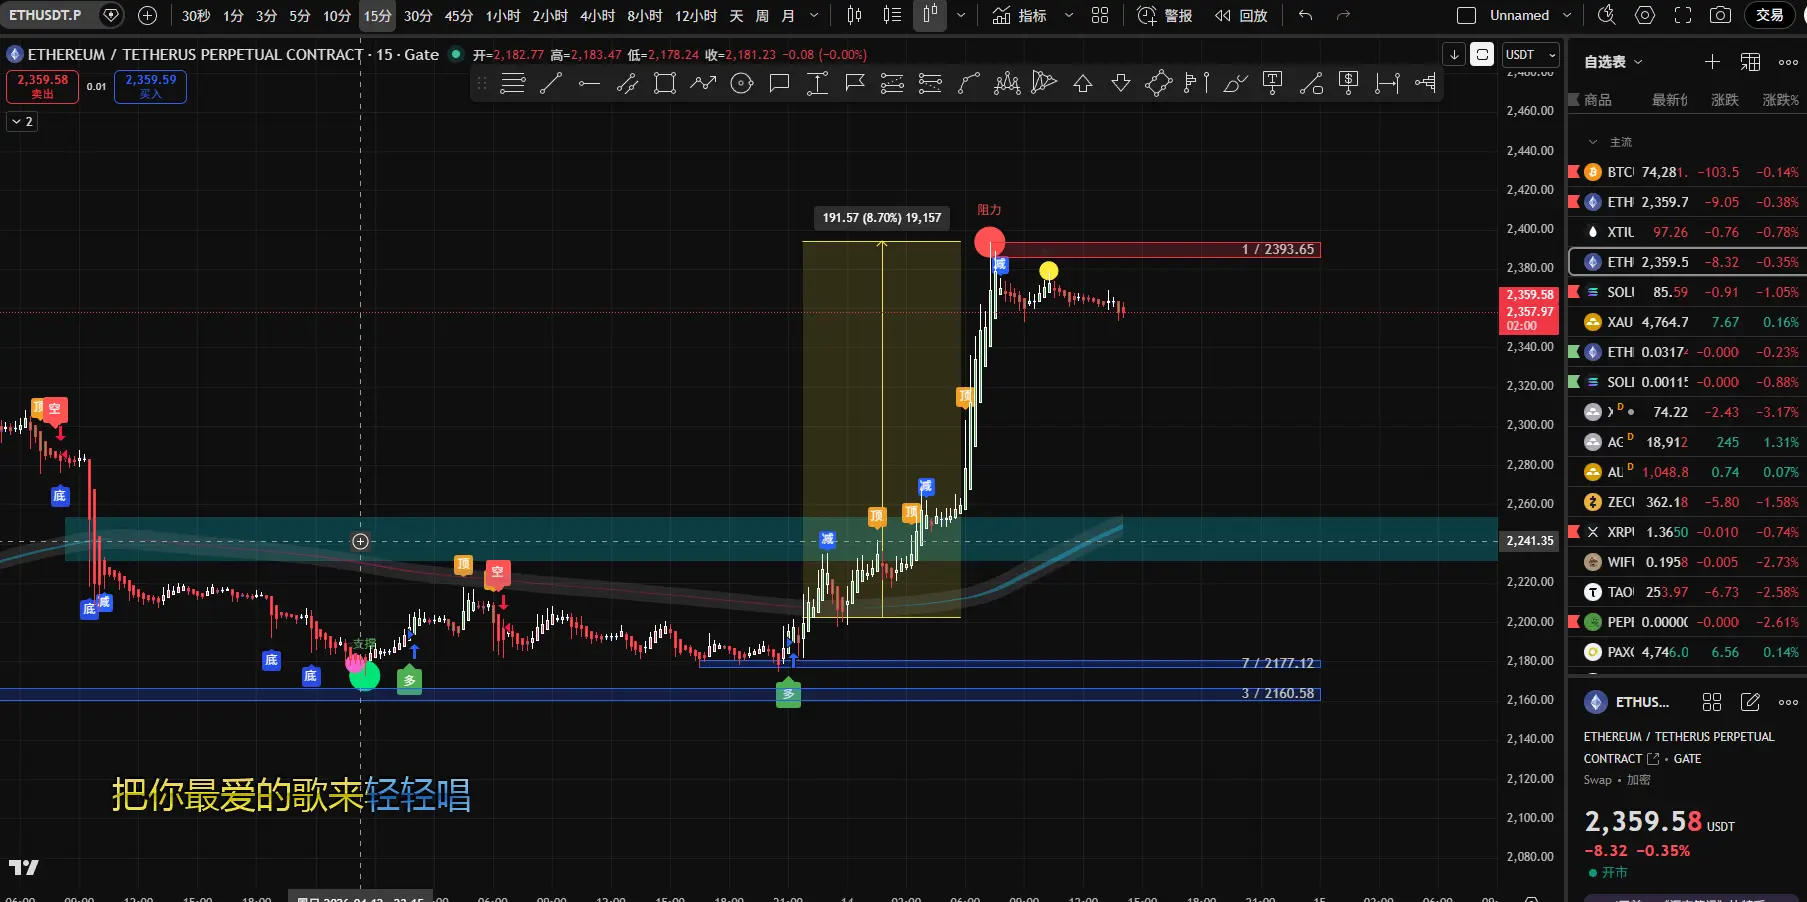Pick the zigzag path drawing tool
The width and height of the screenshot is (1807, 902).
[703, 84]
